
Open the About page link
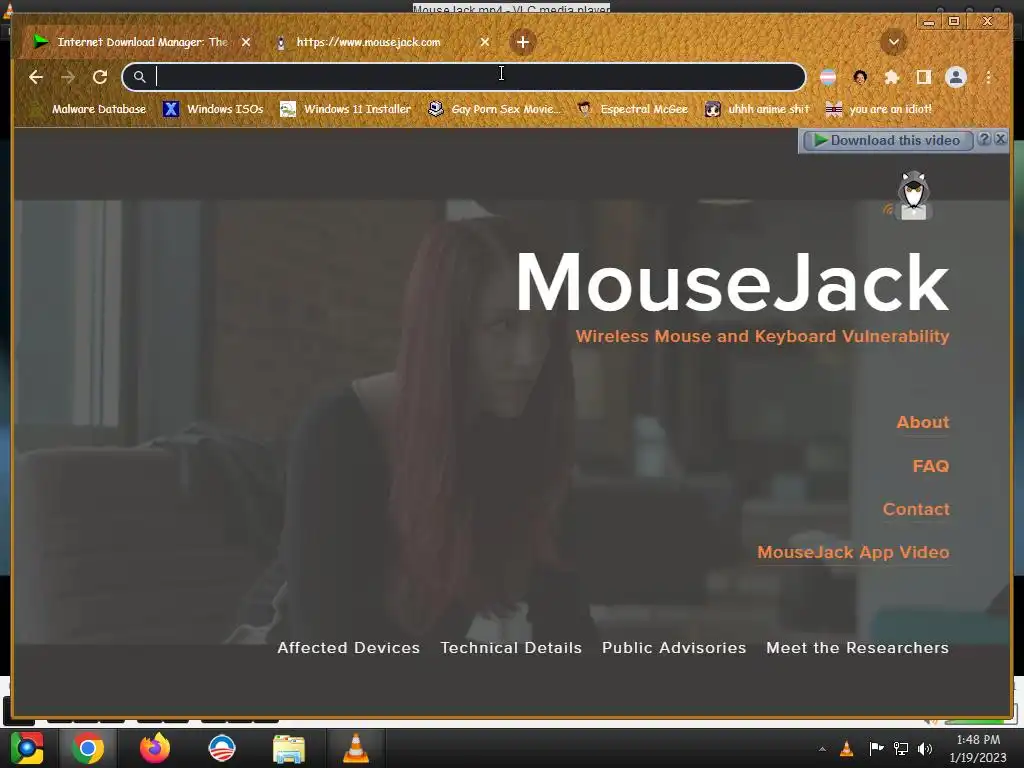pos(923,423)
